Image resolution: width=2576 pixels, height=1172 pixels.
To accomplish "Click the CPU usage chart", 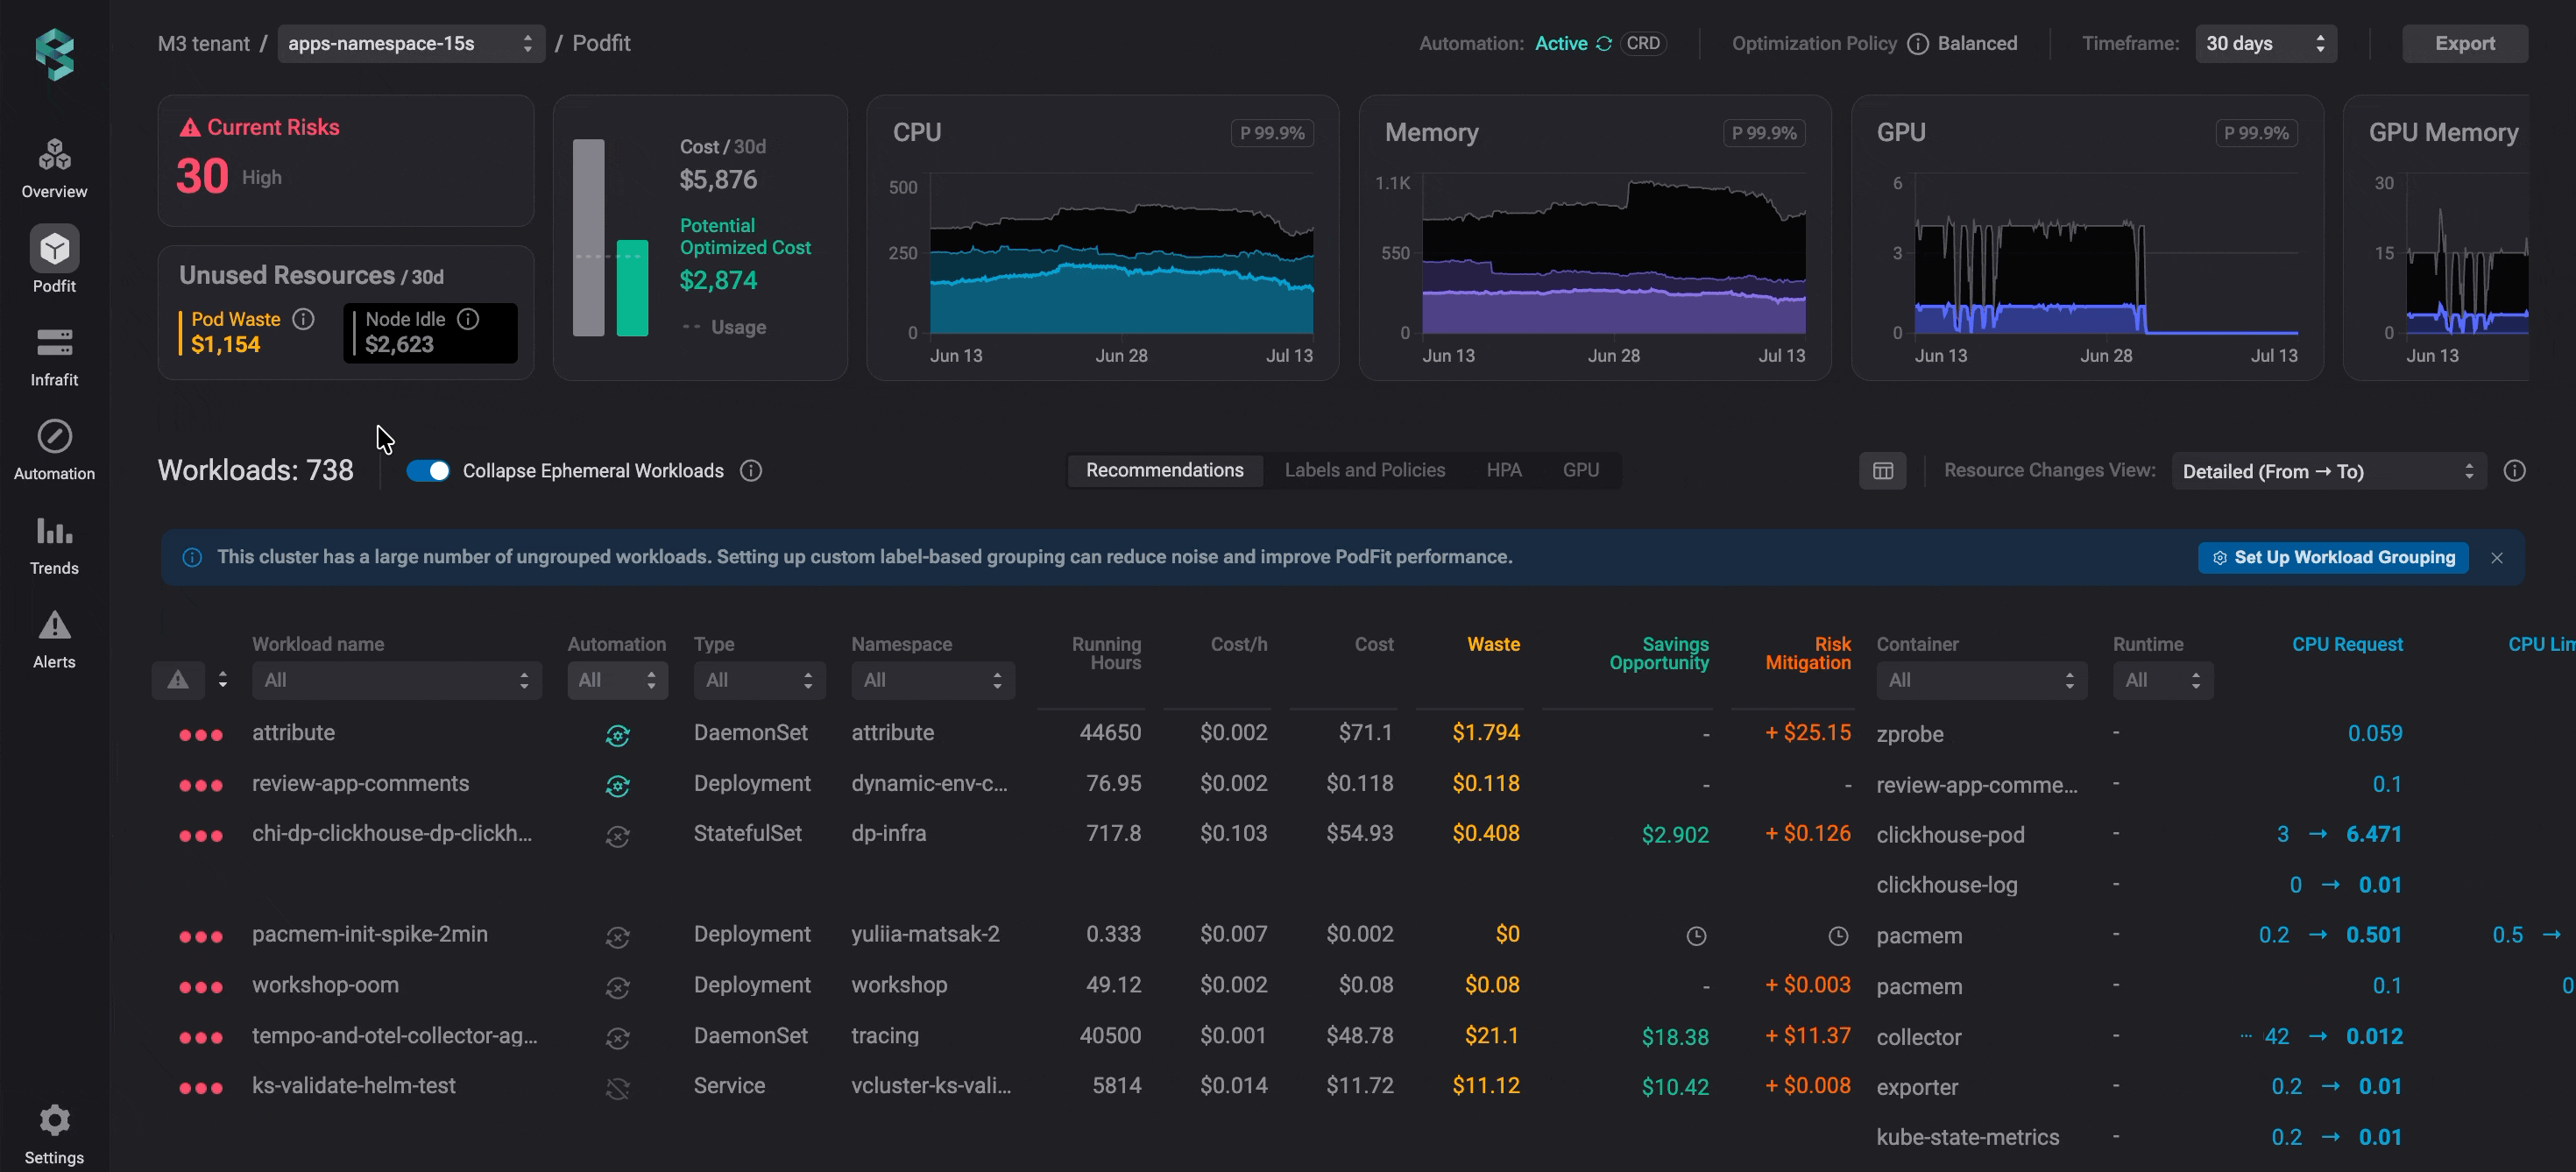I will point(1121,255).
